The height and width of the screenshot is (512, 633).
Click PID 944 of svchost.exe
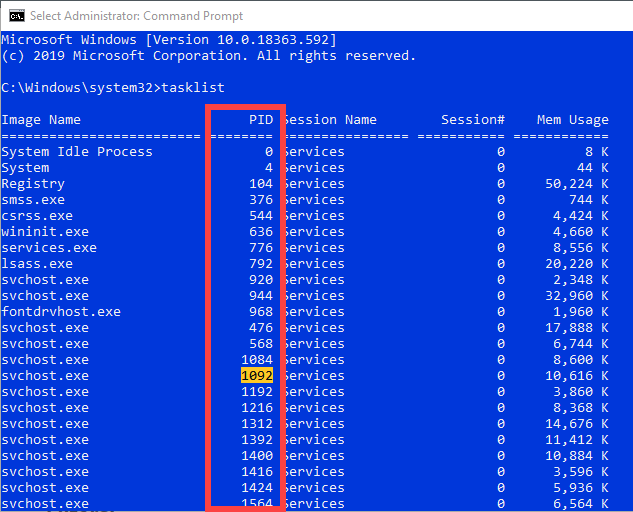[x=261, y=296]
